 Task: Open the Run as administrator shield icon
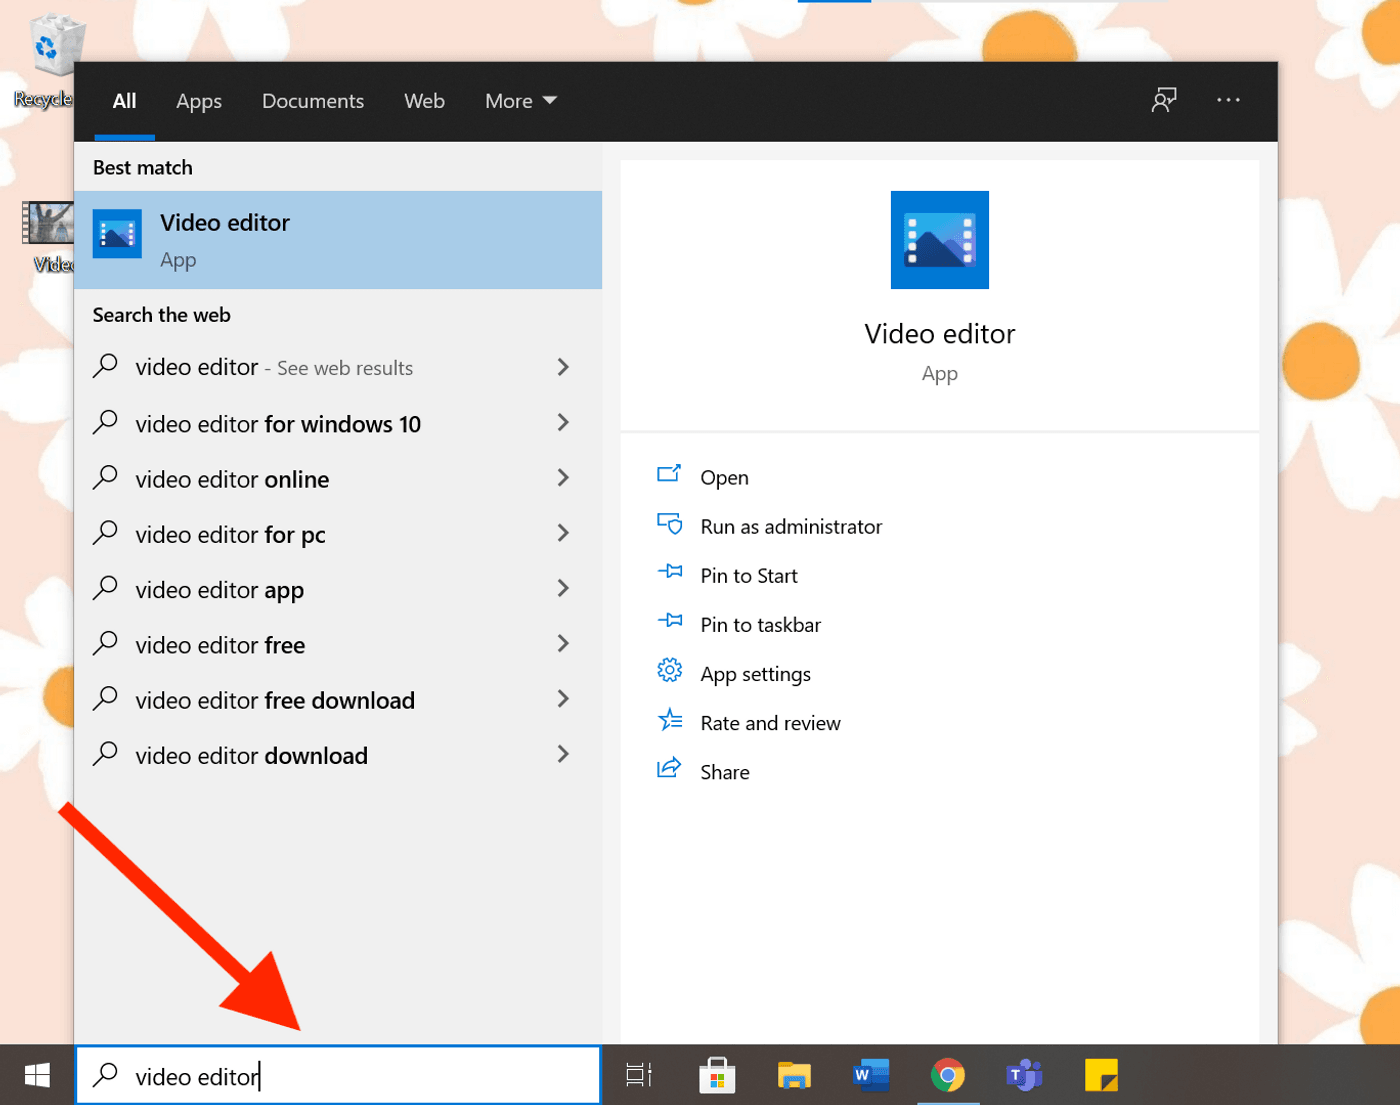coord(670,524)
